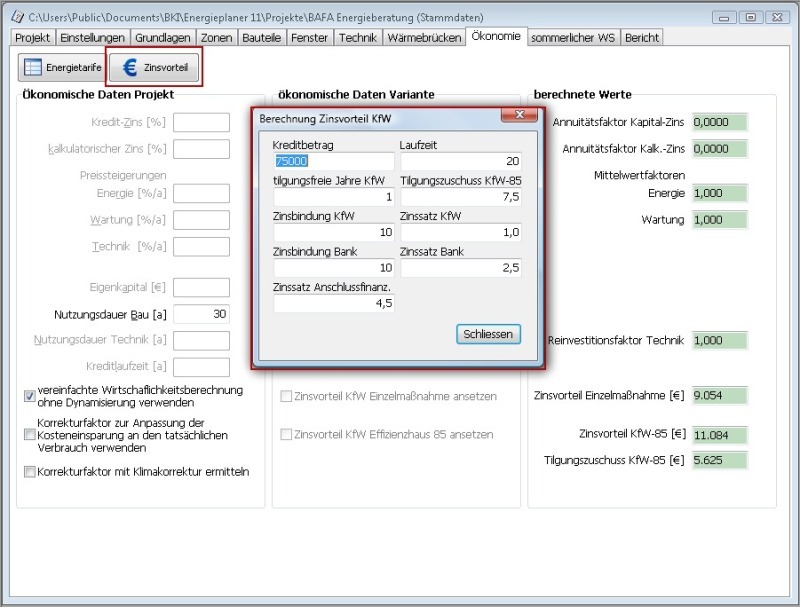Click the Wartung [%/a] field
Screen dimensions: 800x607
[202, 220]
